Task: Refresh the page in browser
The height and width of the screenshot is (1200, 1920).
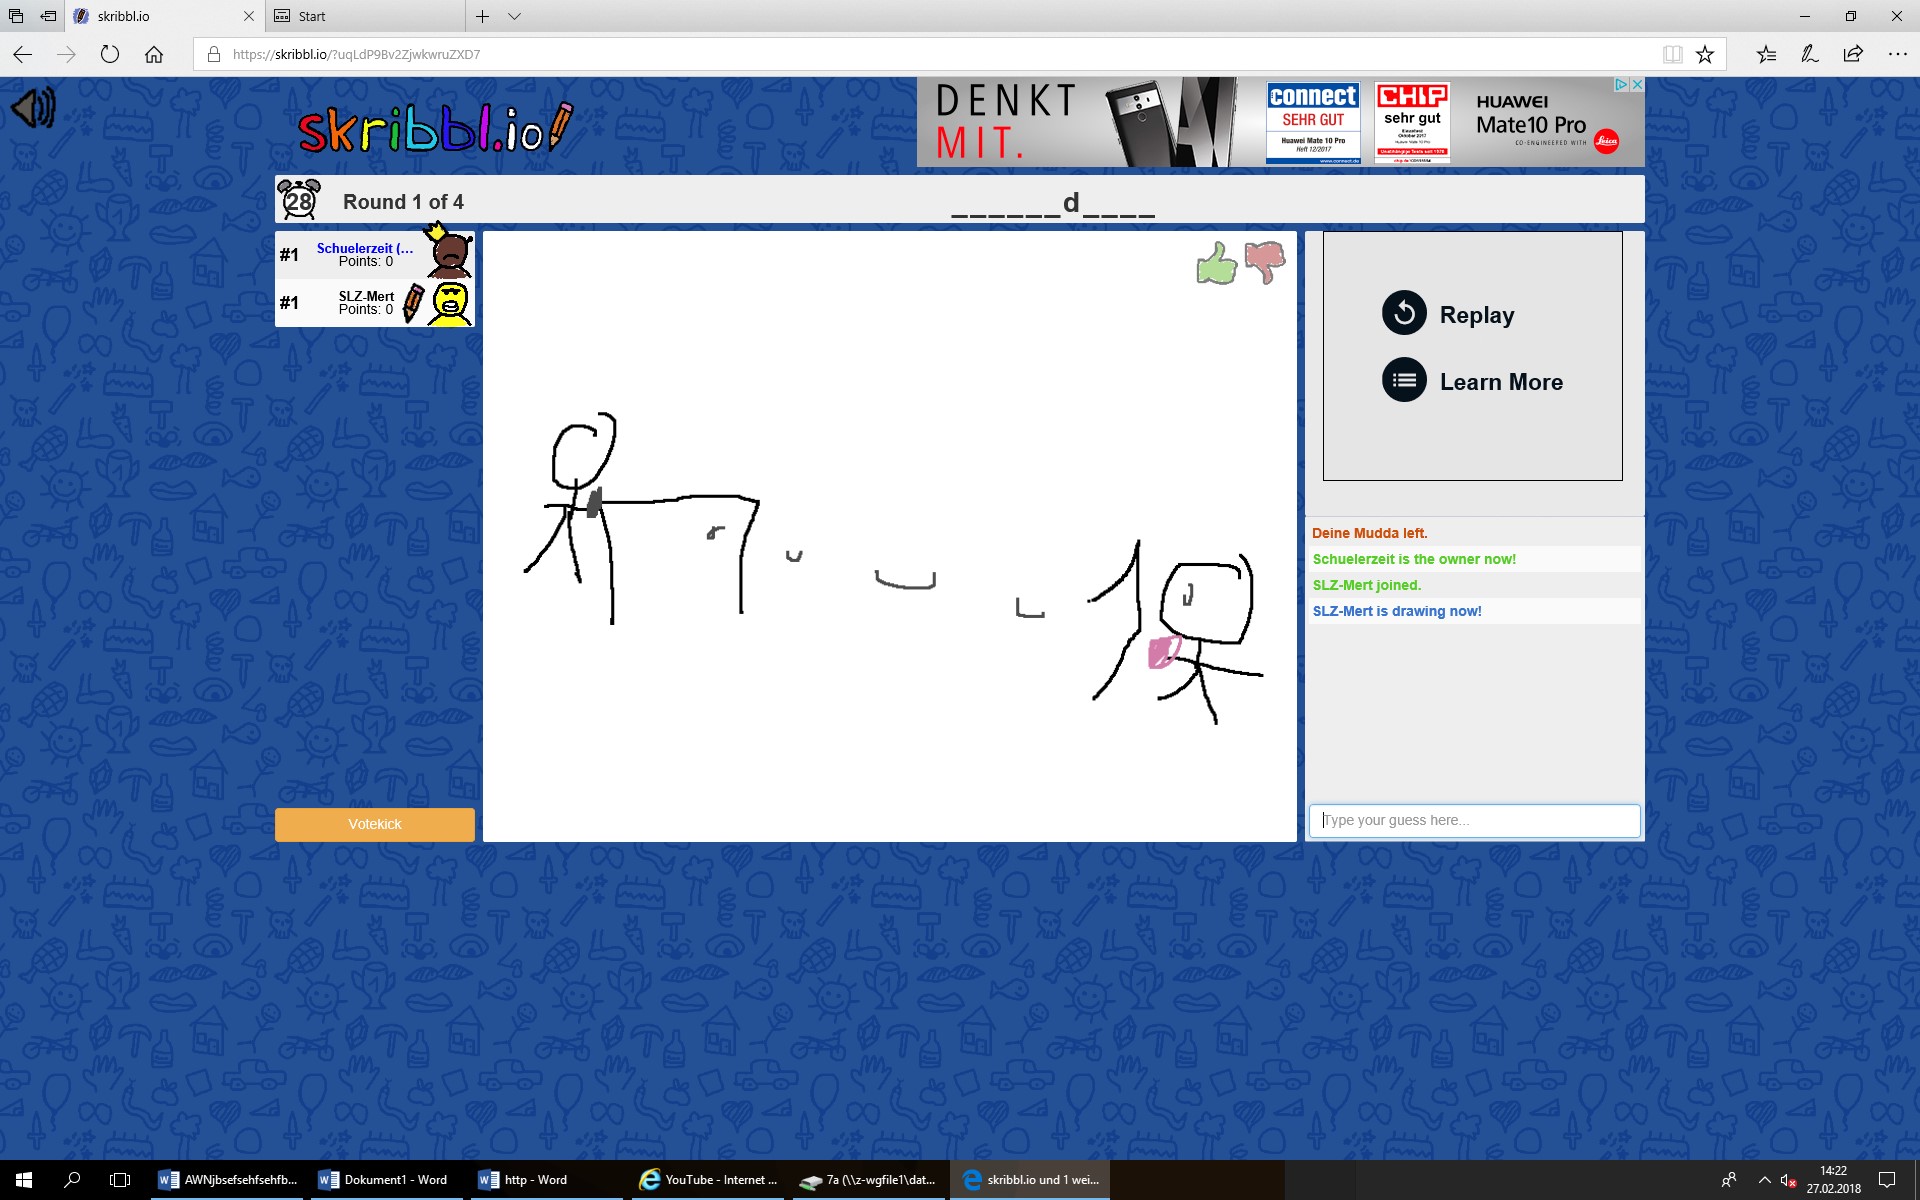Action: pos(110,54)
